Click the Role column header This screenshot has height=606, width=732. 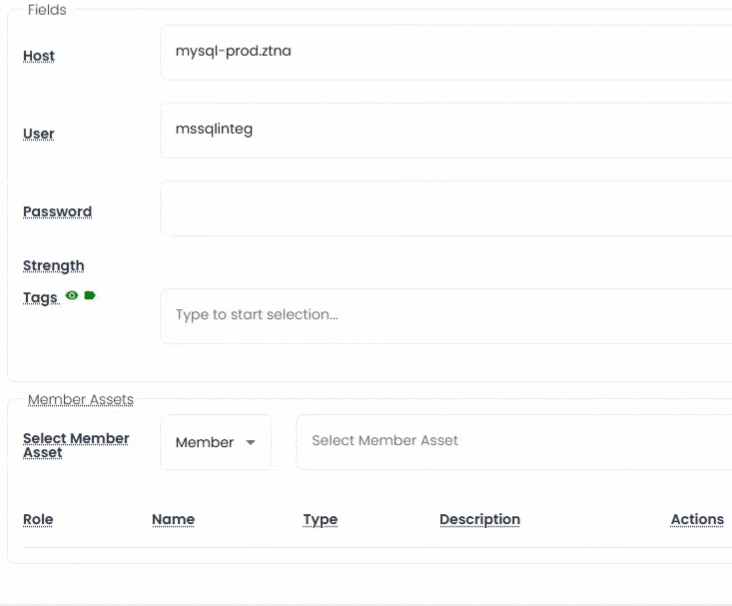pos(38,520)
